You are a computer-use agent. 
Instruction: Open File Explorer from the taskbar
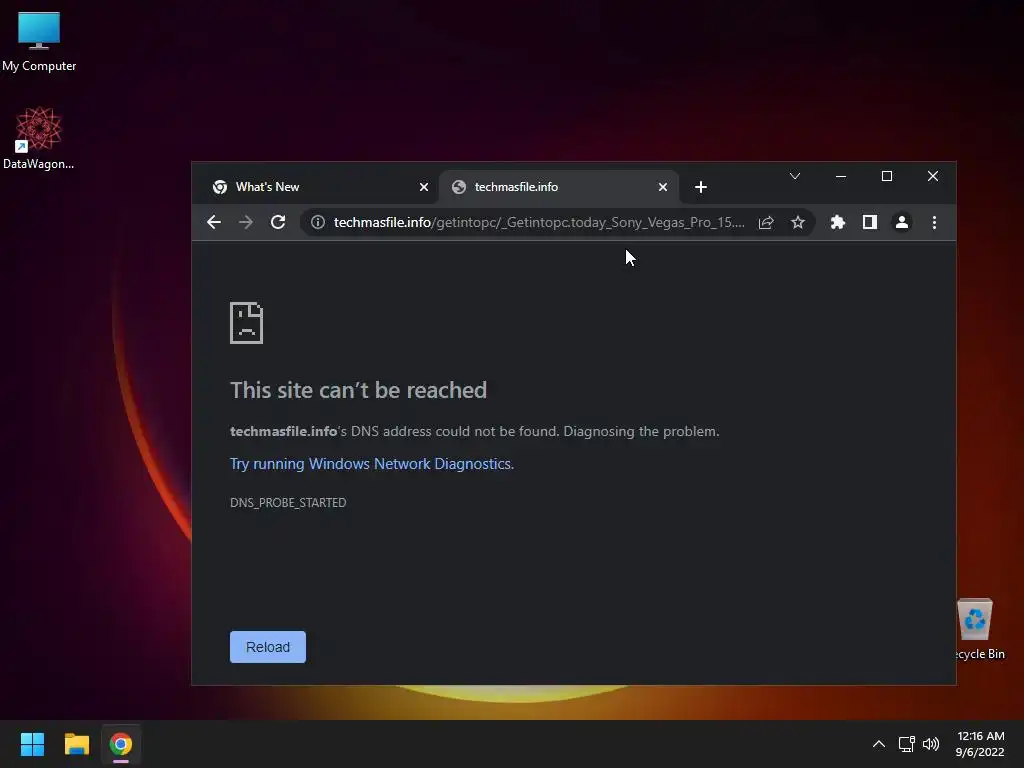tap(76, 744)
